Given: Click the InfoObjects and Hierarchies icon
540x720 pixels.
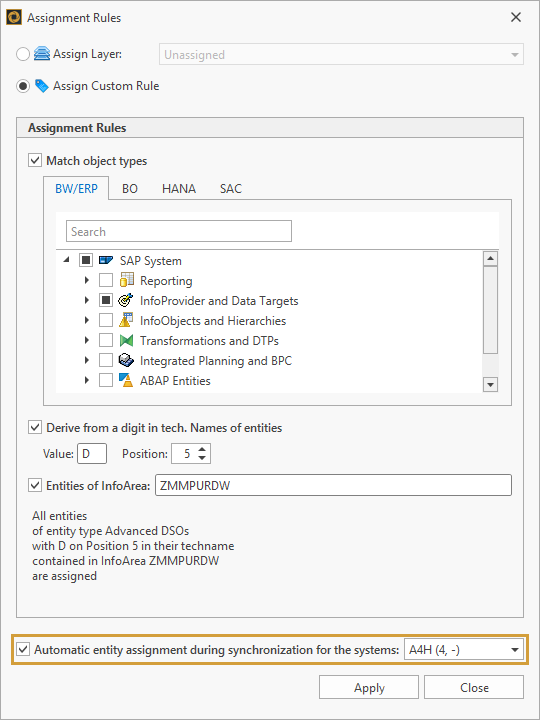Looking at the screenshot, I should click(126, 320).
